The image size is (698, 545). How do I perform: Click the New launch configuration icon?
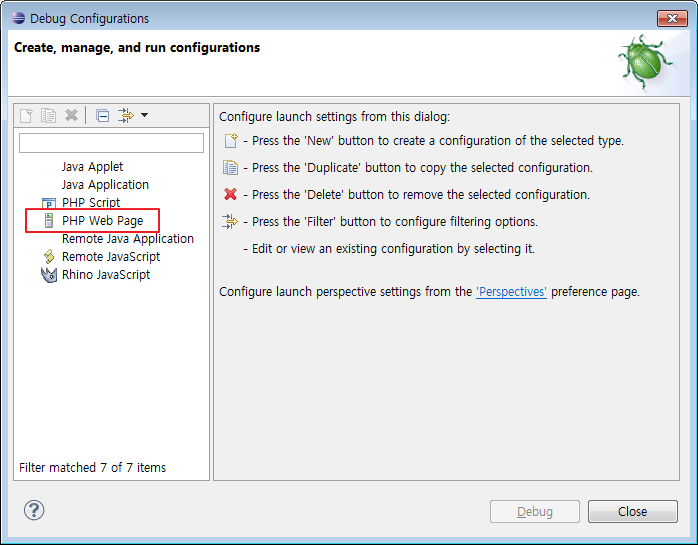point(27,115)
